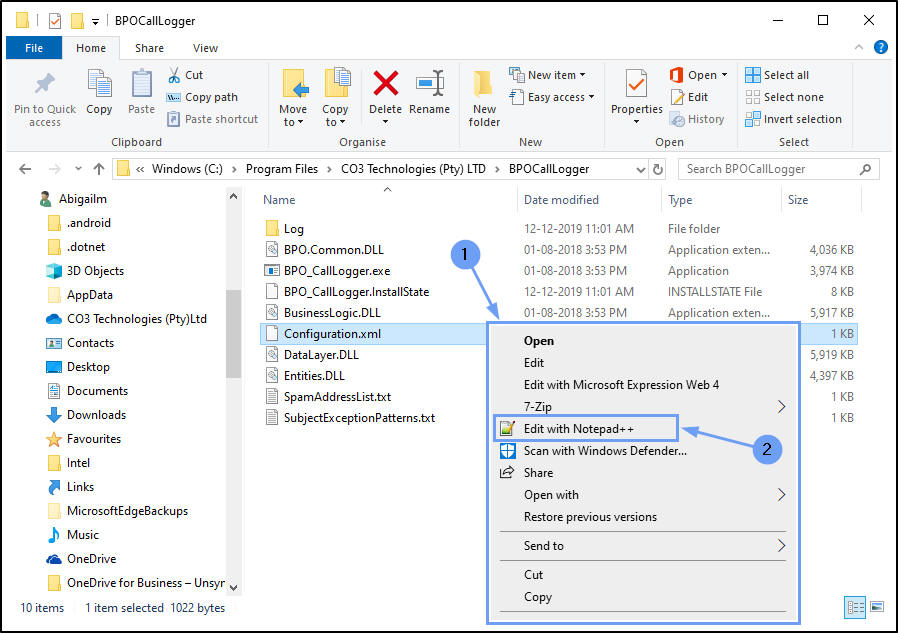Click the Help question mark icon

(x=880, y=48)
